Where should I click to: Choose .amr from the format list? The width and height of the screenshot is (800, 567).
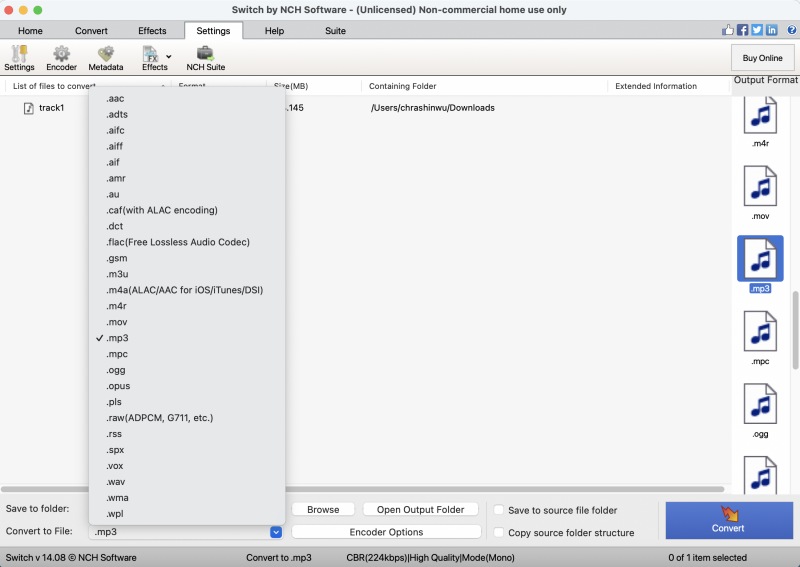tap(187, 178)
